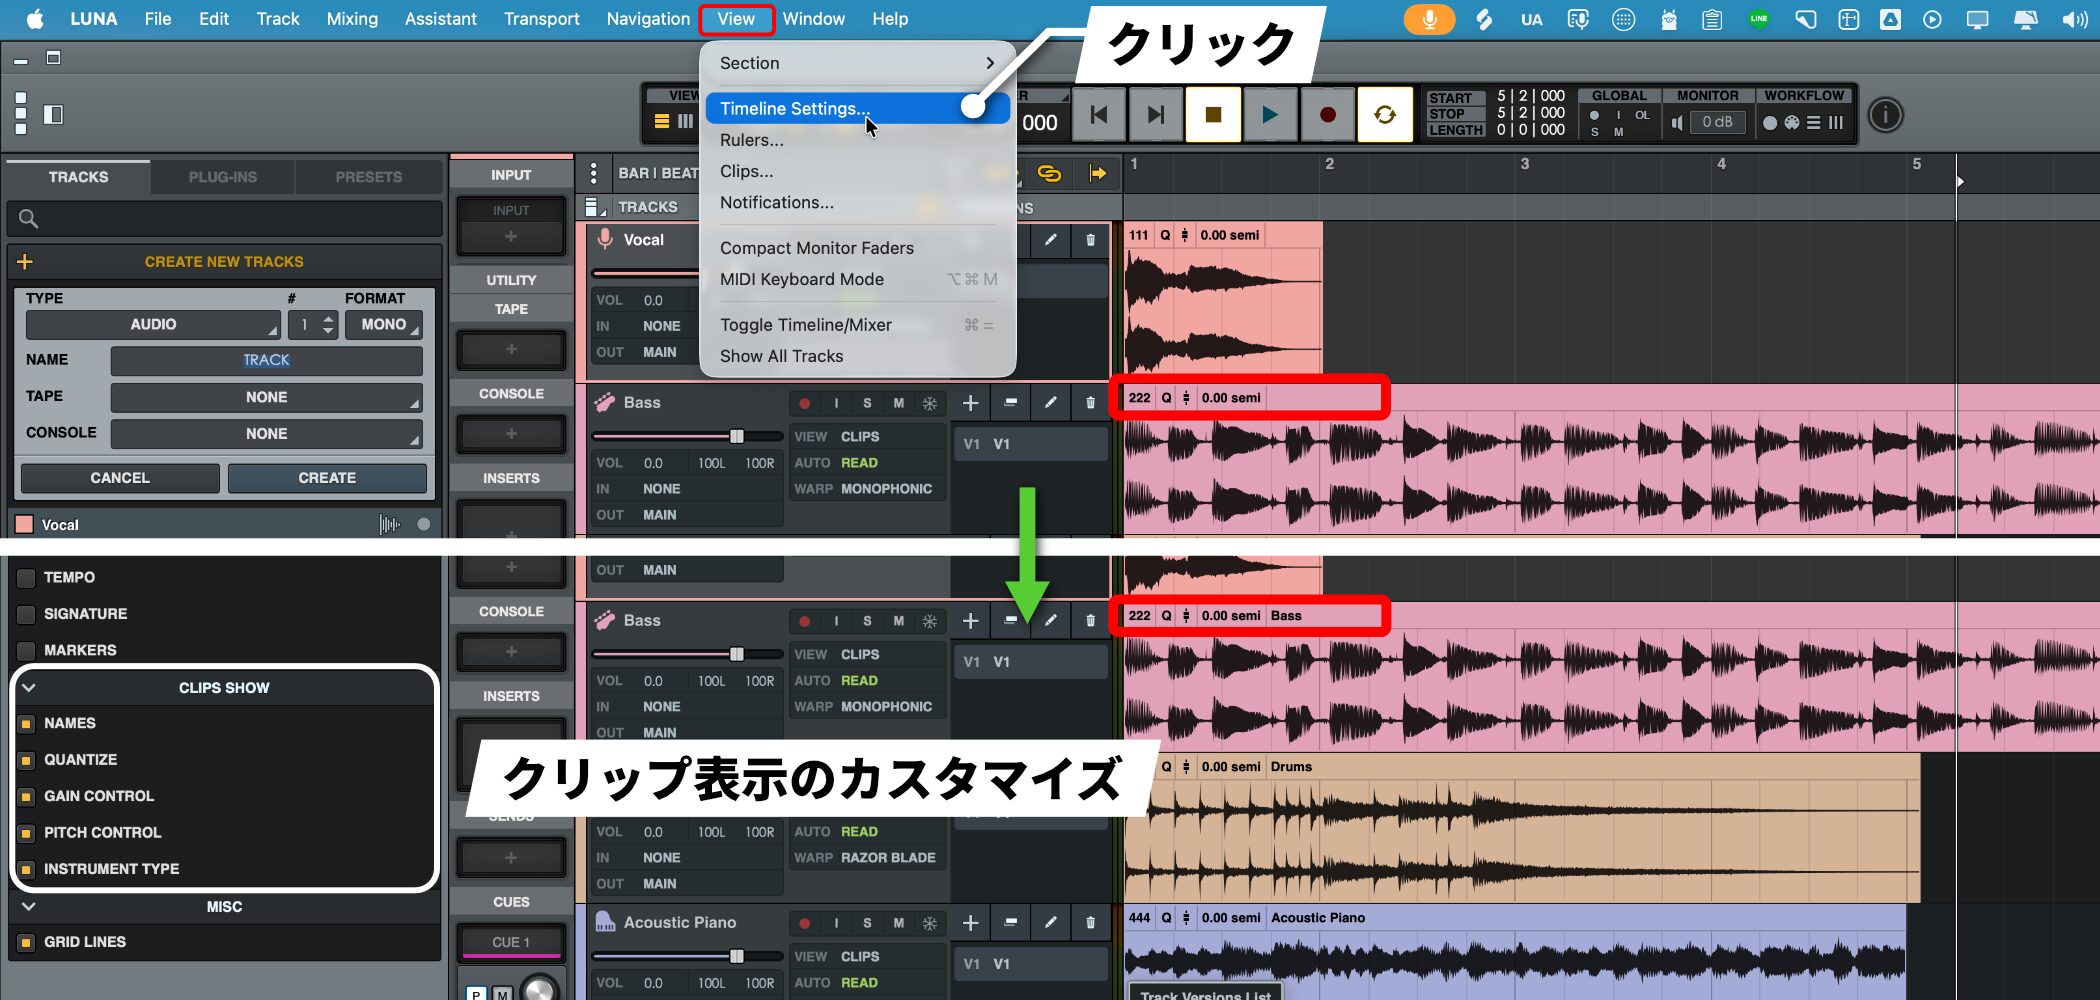Click the info icon beside Workflow panel
This screenshot has height=1000, width=2100.
[x=1885, y=115]
